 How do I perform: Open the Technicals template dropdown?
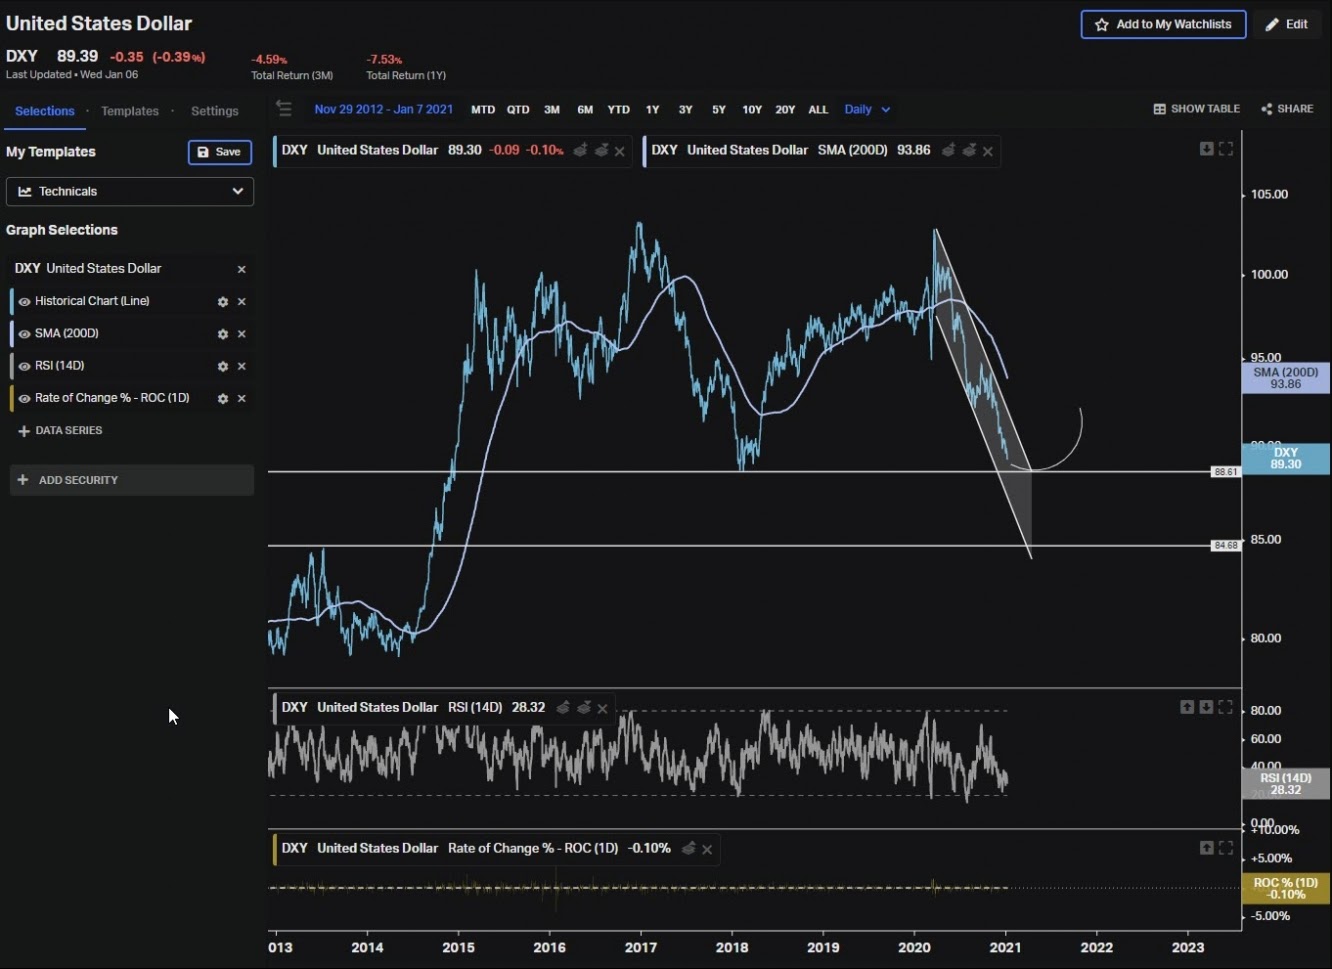click(x=130, y=191)
